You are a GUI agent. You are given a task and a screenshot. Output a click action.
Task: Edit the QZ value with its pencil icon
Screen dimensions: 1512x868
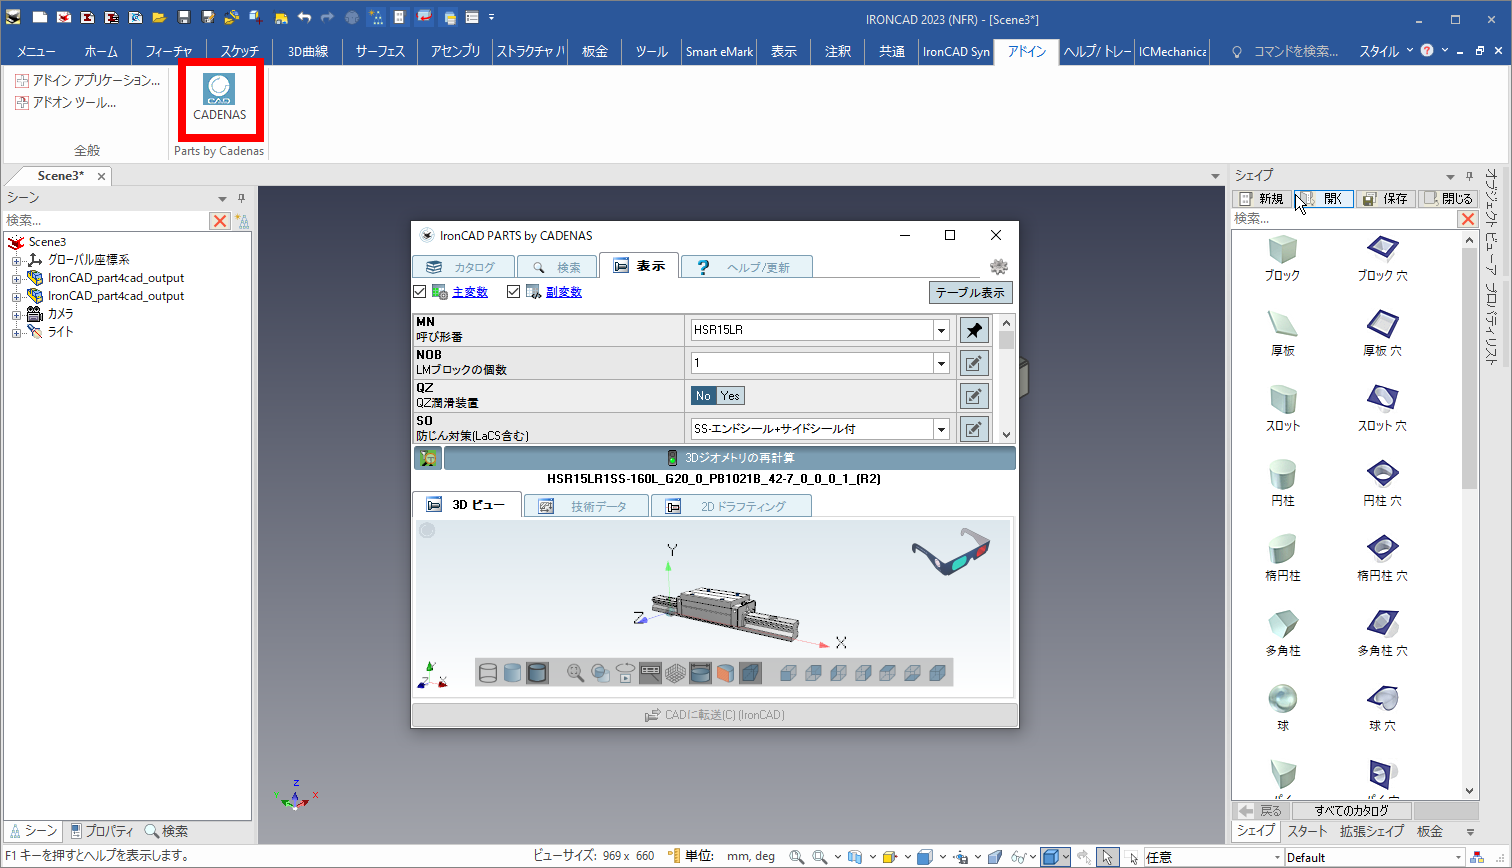pyautogui.click(x=974, y=396)
